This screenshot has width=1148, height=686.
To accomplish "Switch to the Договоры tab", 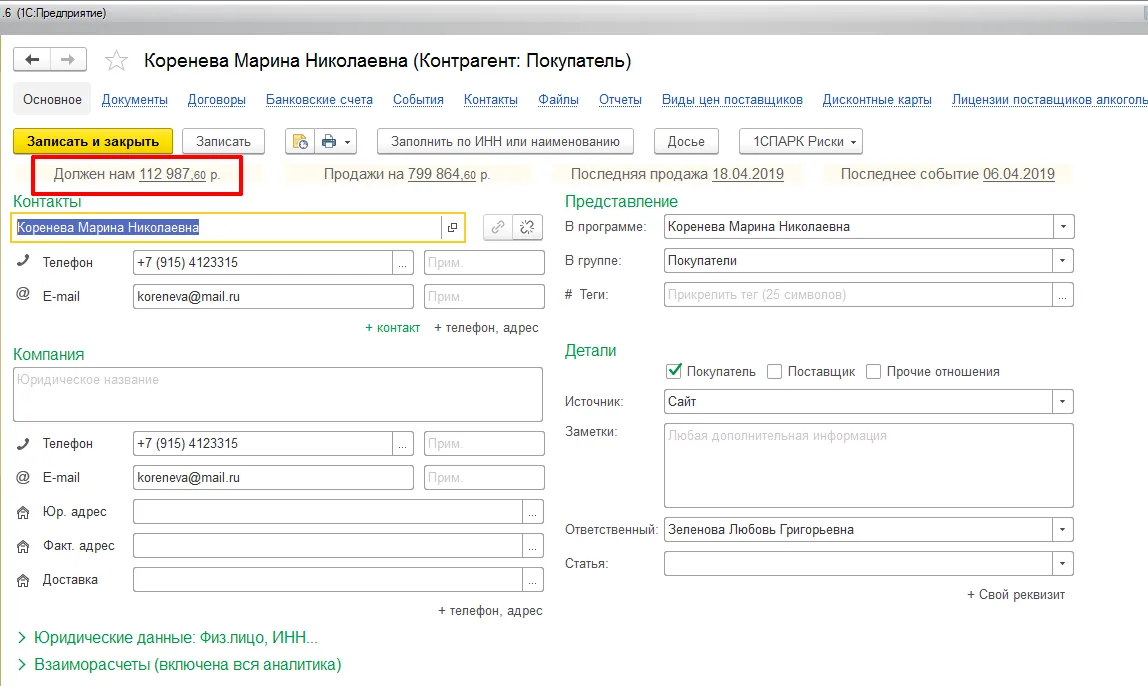I will pos(216,100).
